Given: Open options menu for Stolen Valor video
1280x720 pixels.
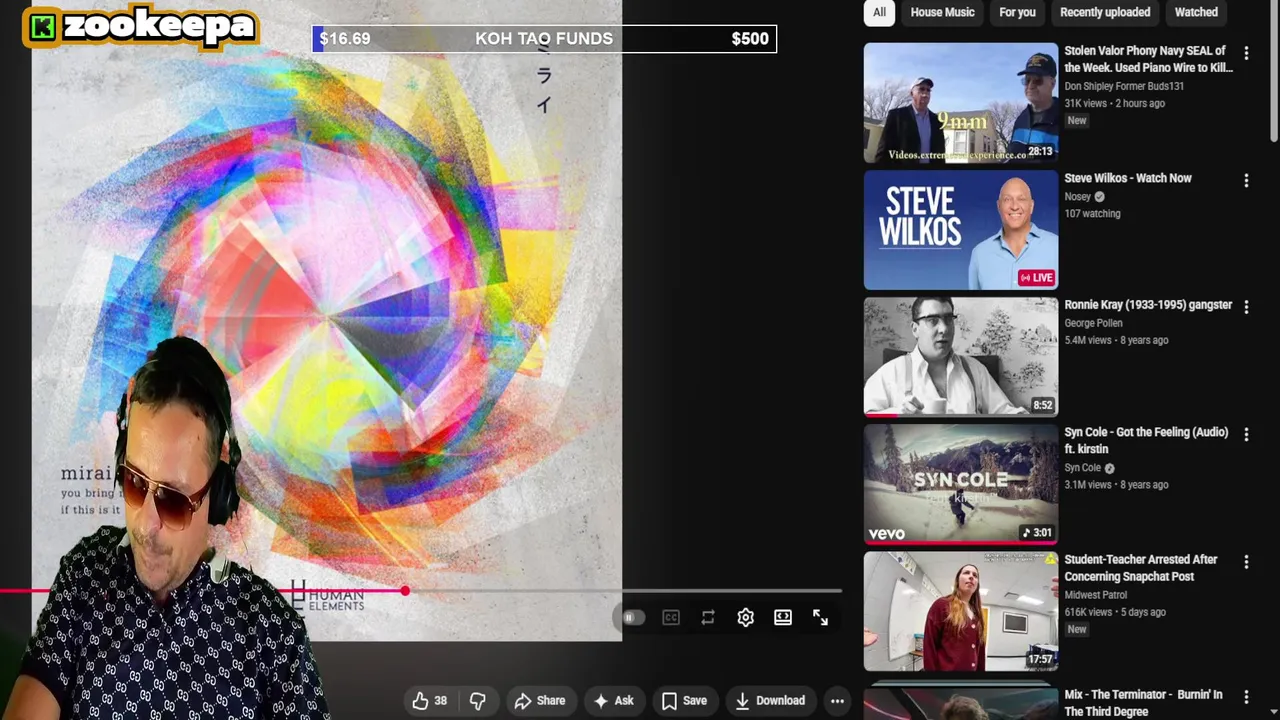Looking at the screenshot, I should pyautogui.click(x=1246, y=53).
